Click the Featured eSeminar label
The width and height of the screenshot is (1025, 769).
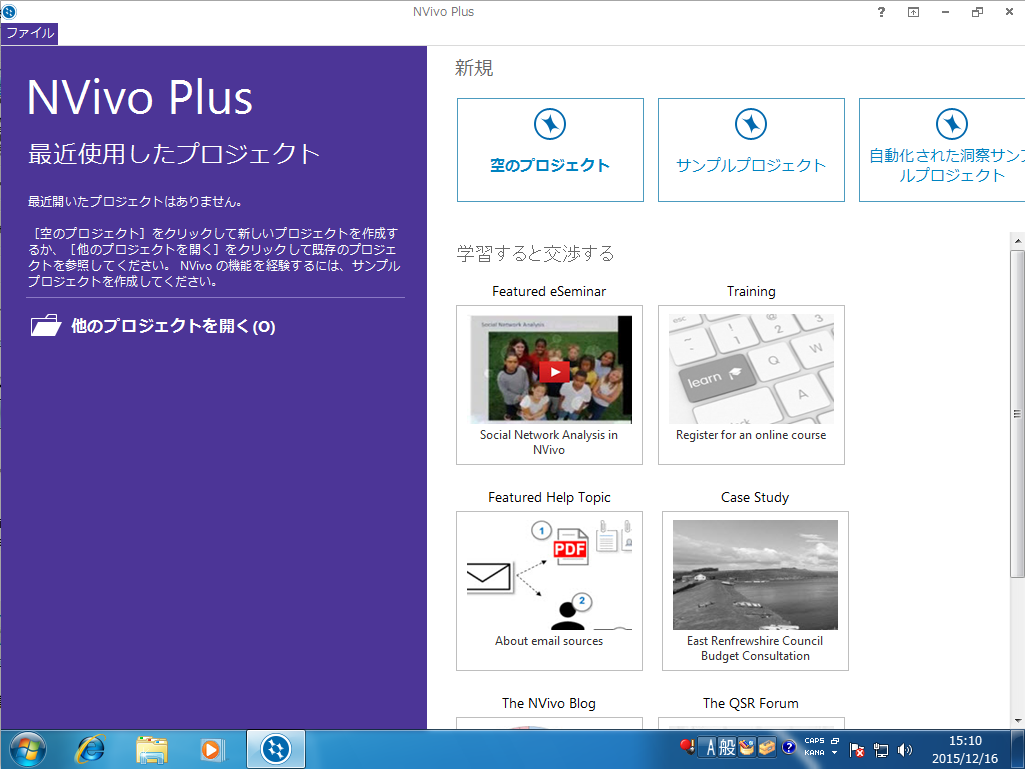pos(549,292)
